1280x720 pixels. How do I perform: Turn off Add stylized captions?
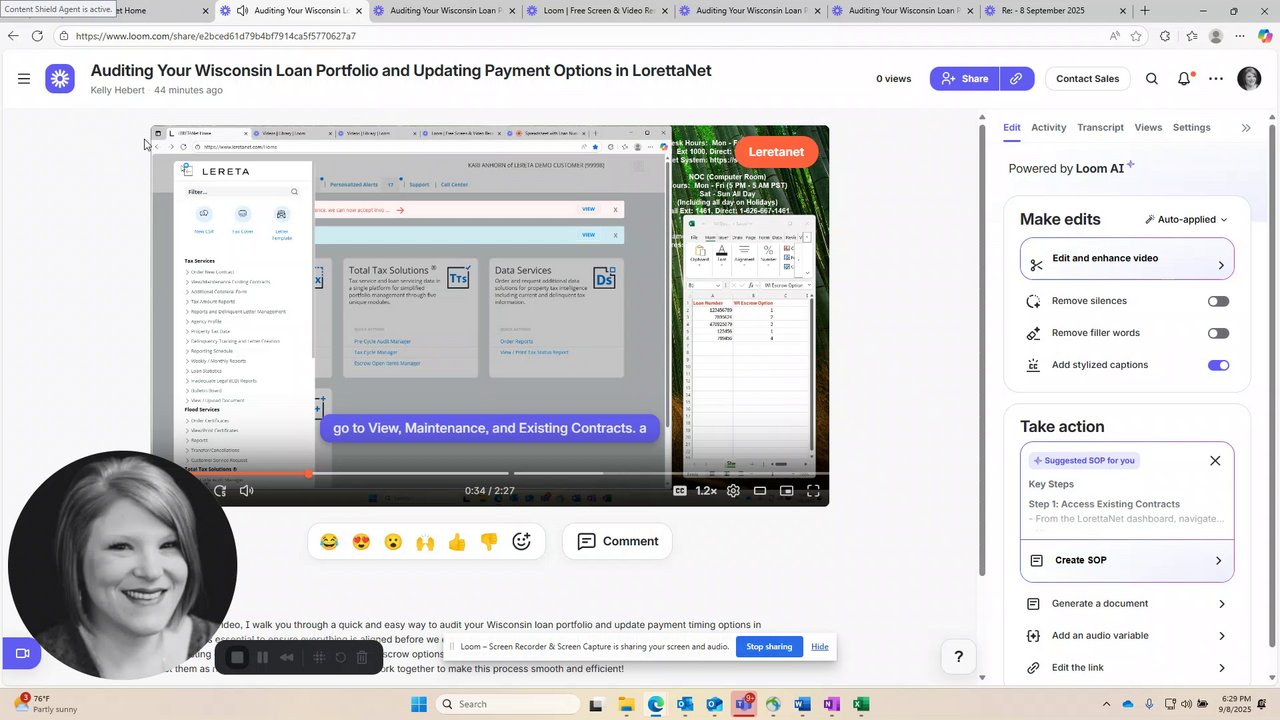click(x=1218, y=365)
